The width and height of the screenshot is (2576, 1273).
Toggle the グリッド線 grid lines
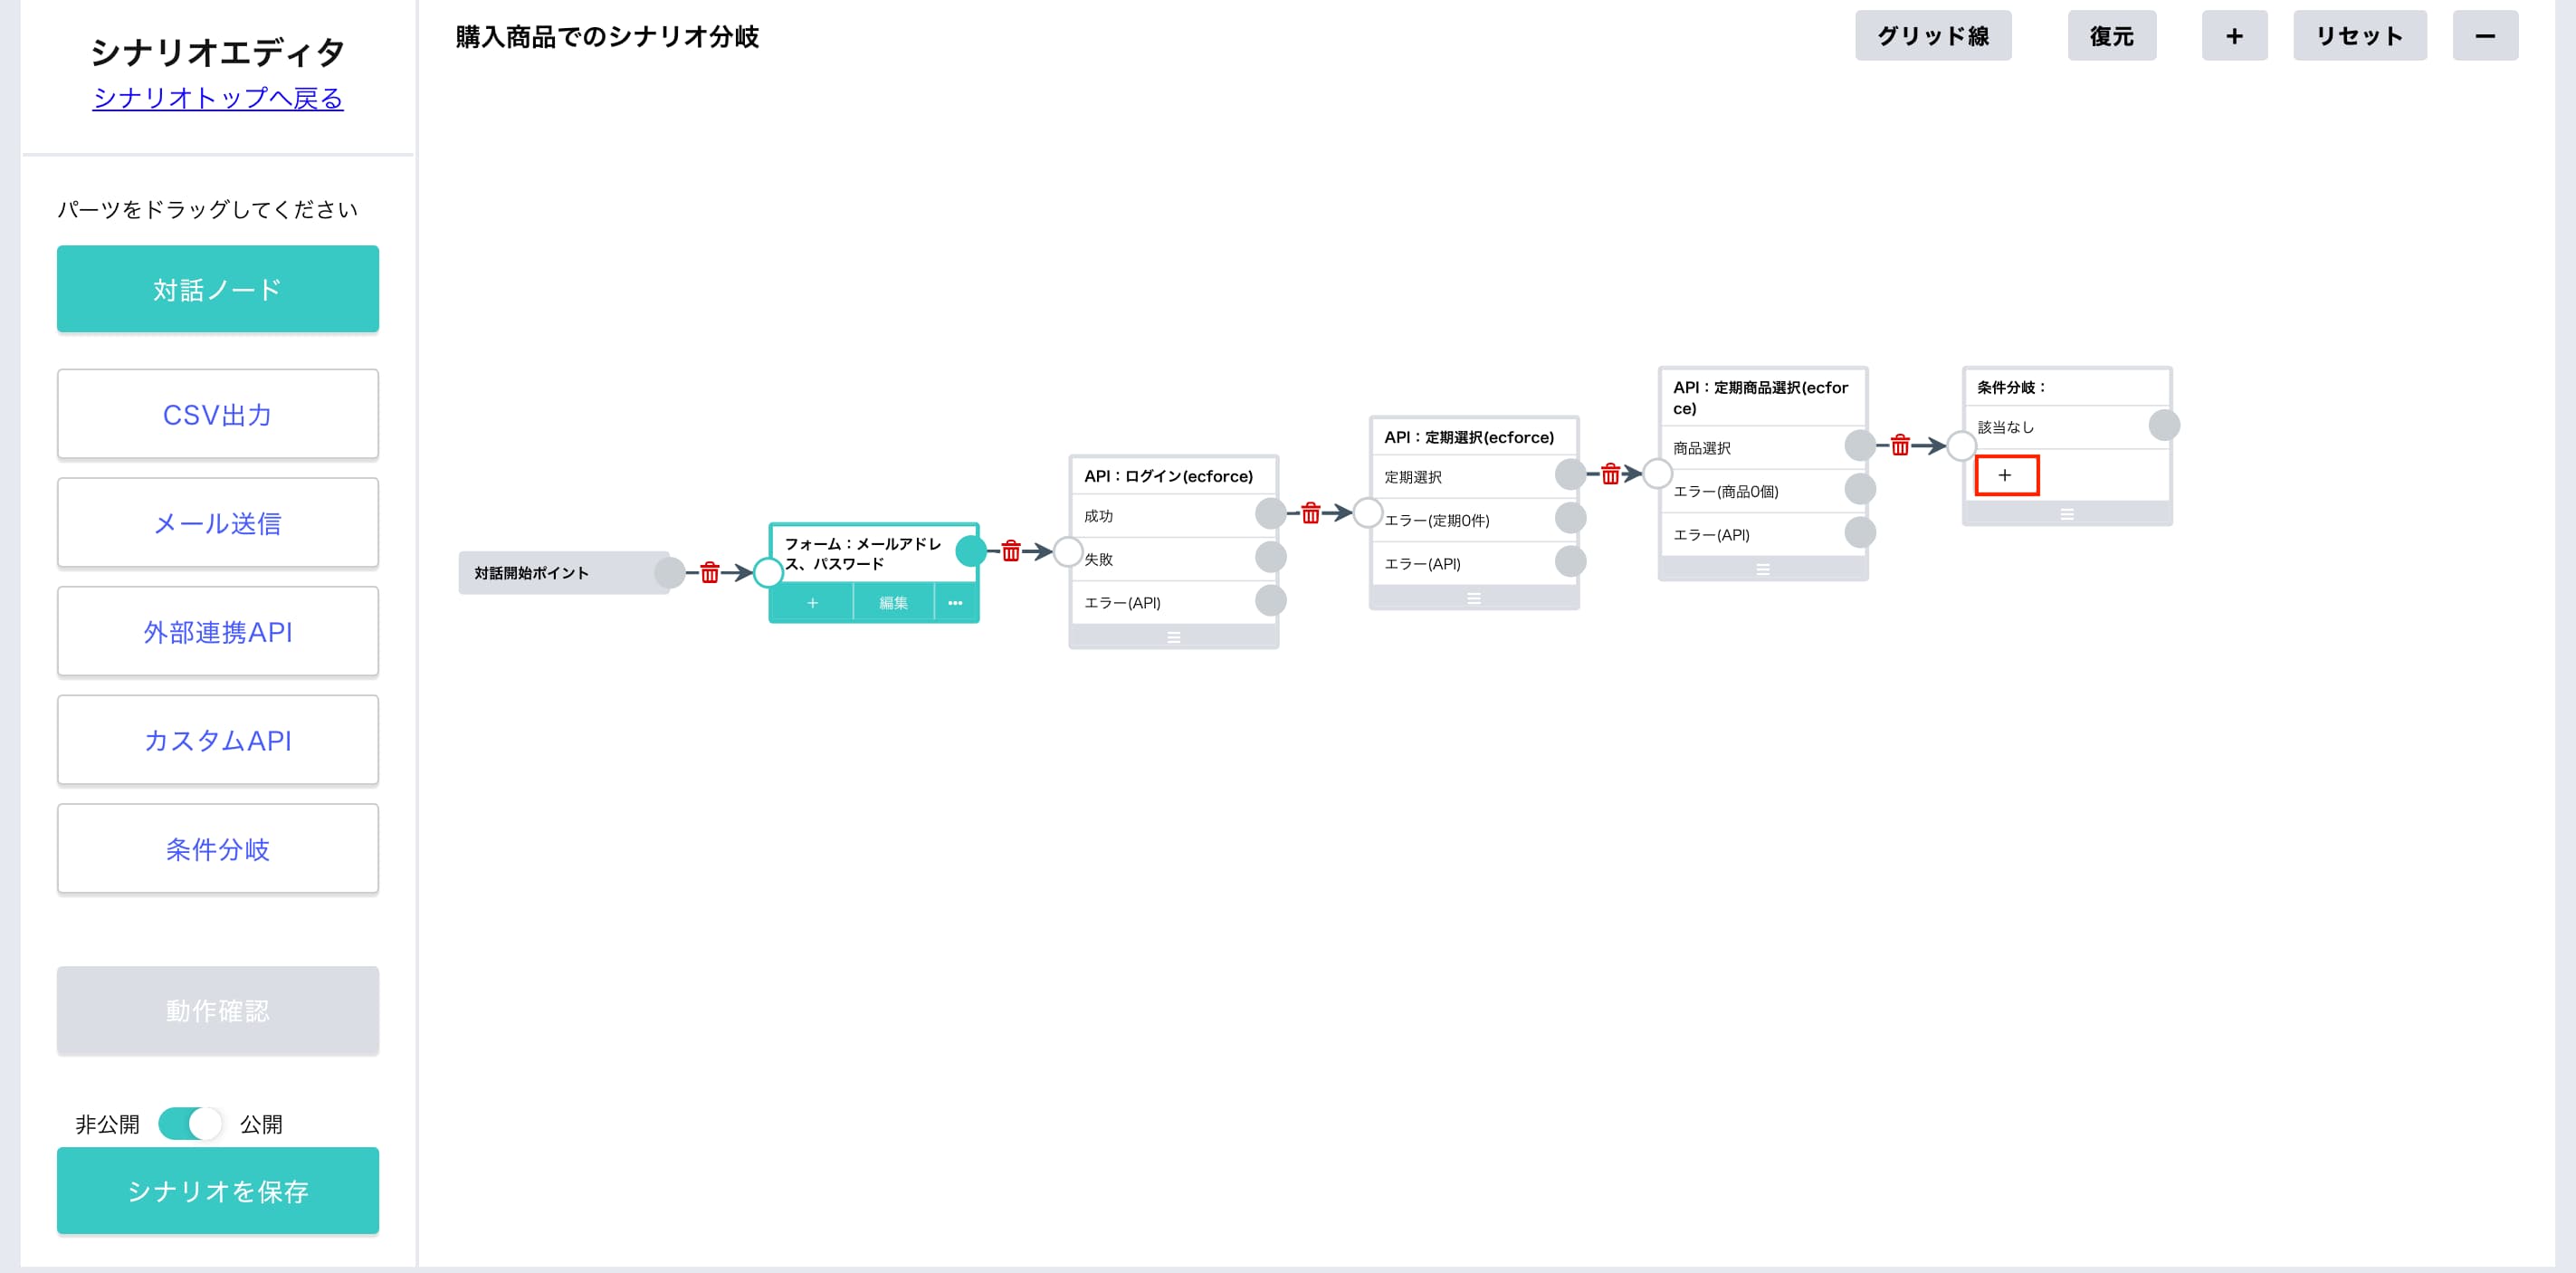pyautogui.click(x=1933, y=36)
